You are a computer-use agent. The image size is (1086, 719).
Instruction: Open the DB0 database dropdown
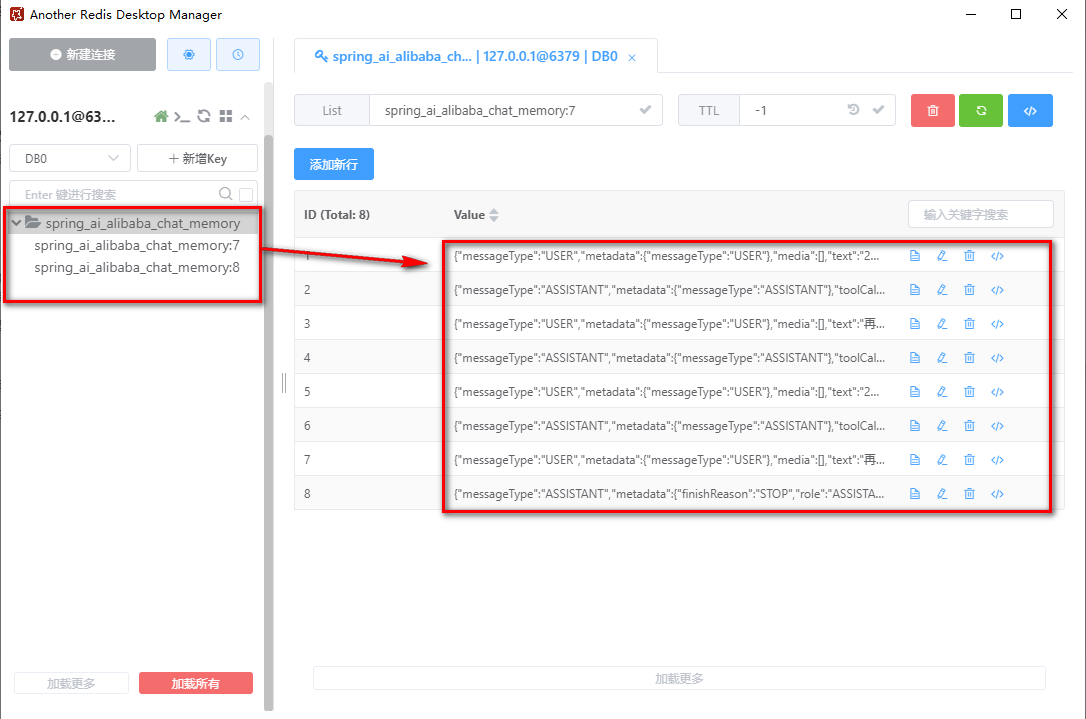point(70,159)
